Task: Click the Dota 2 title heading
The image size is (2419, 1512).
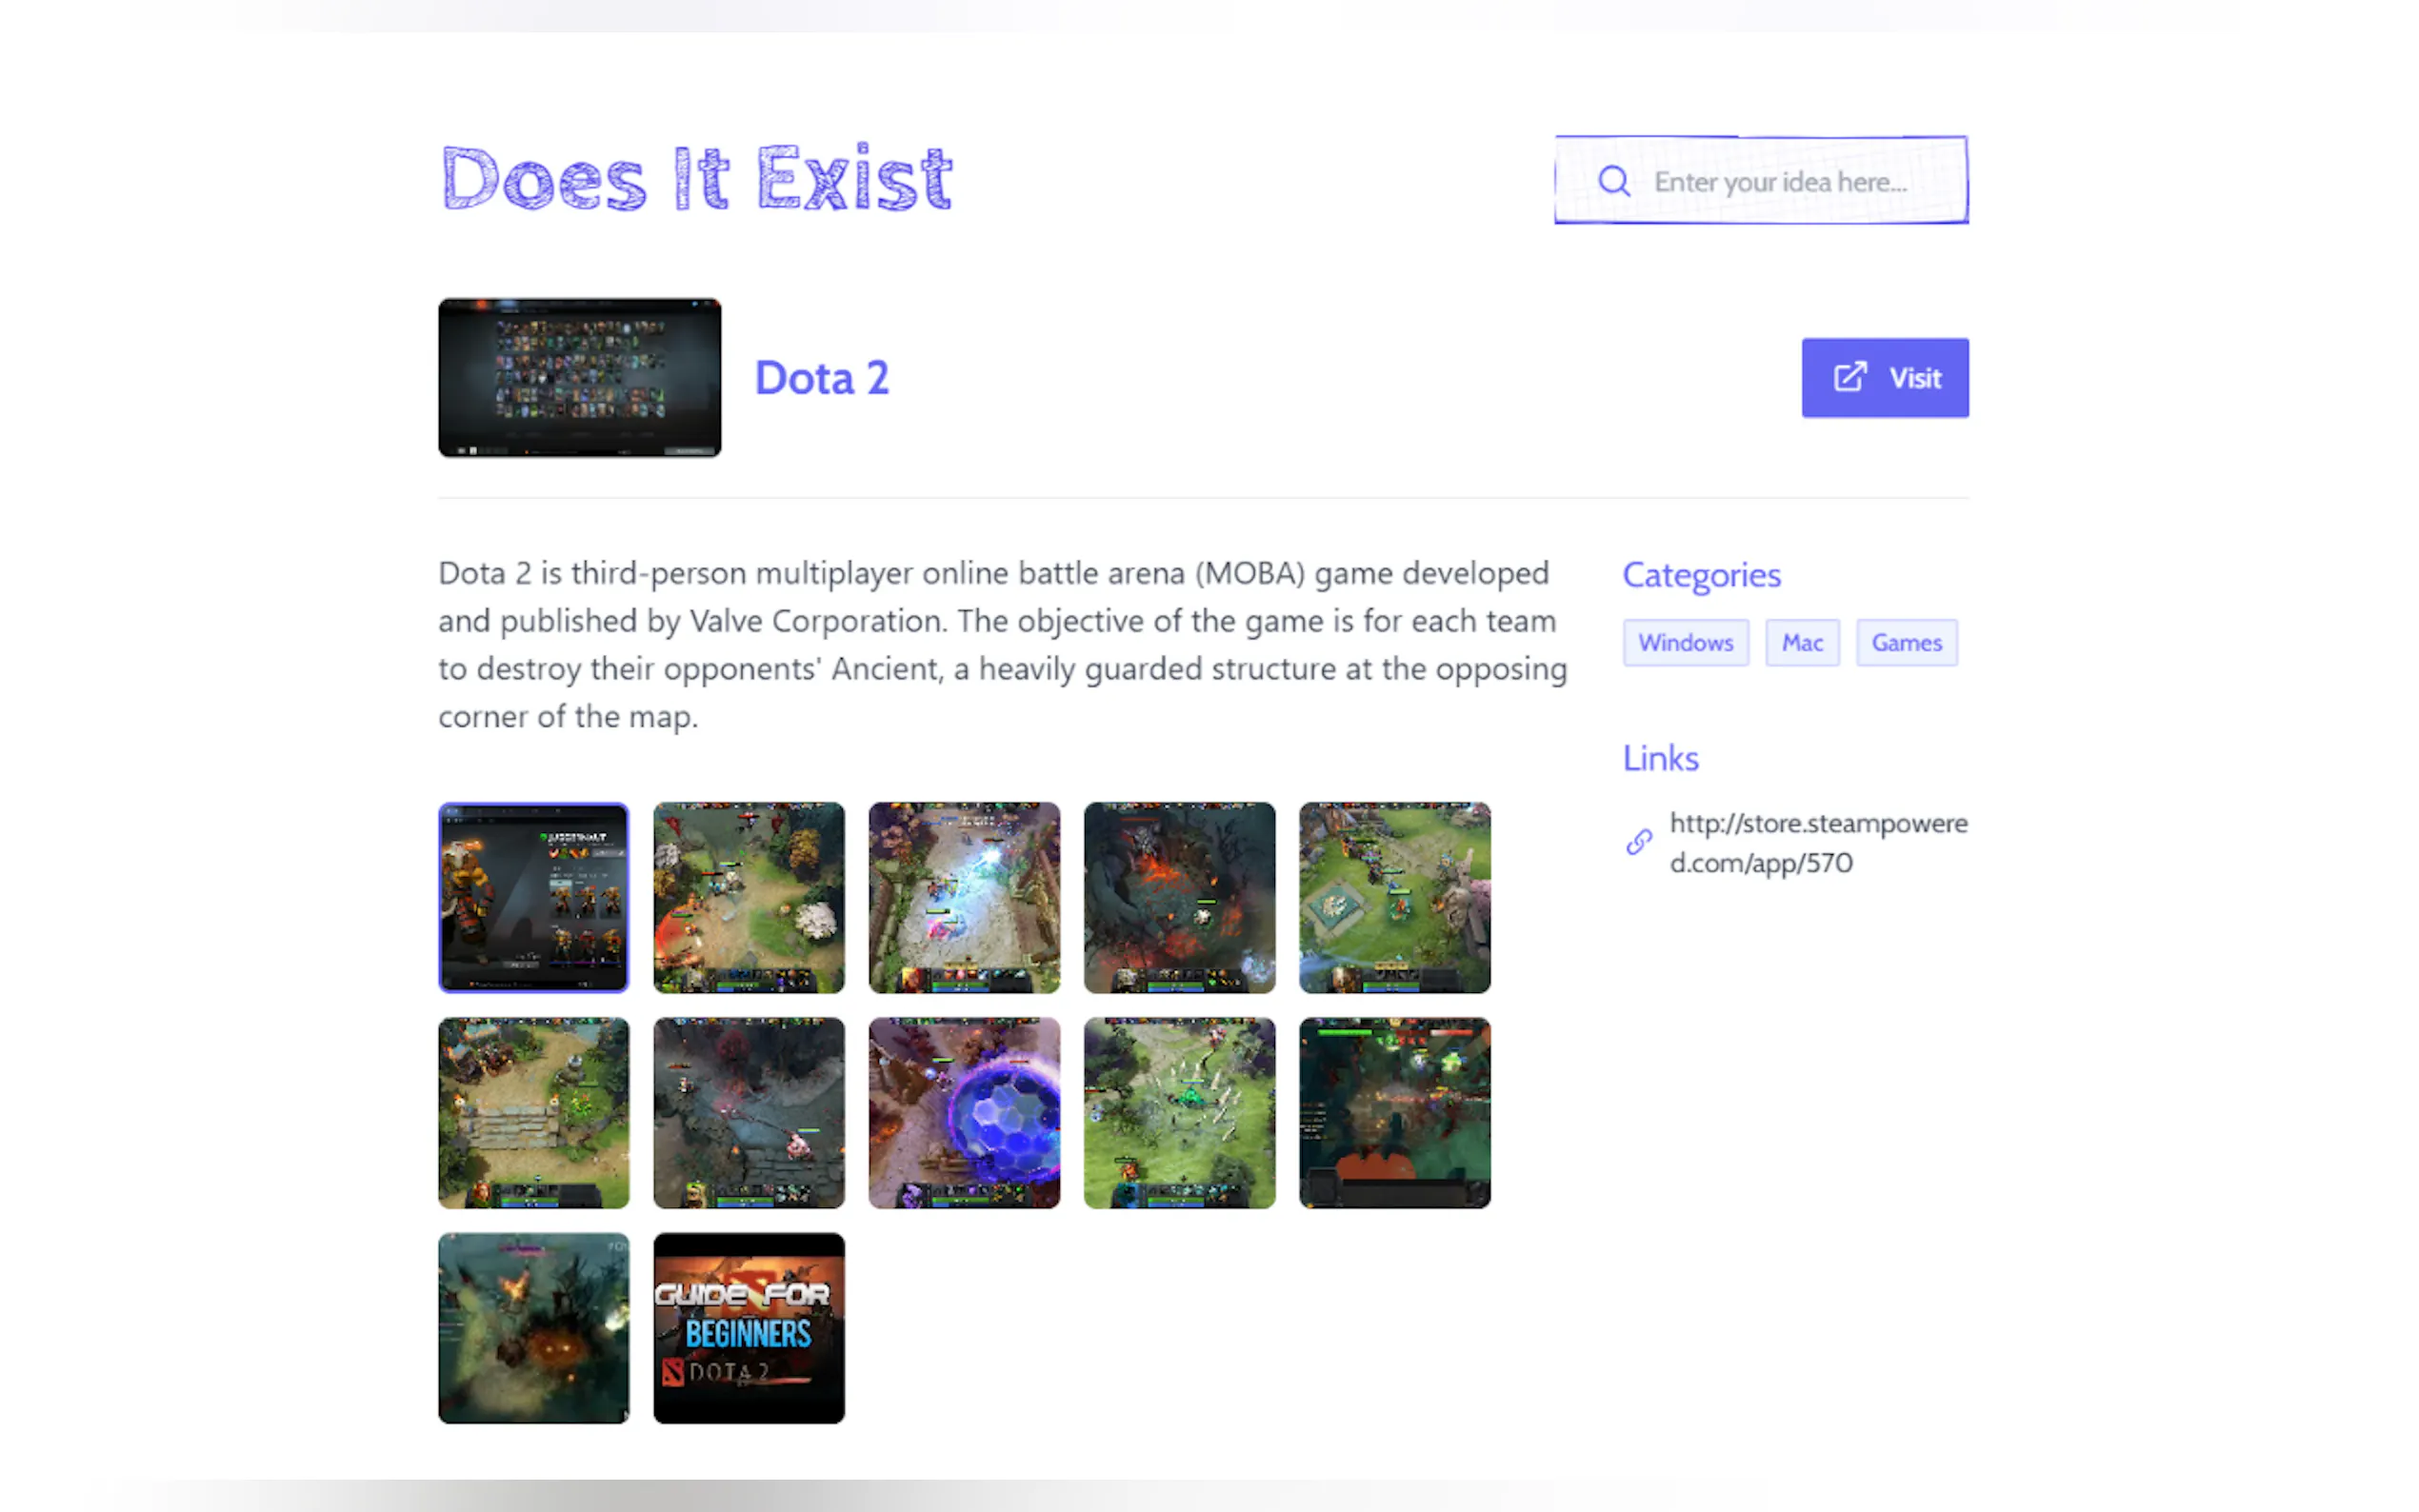Action: point(821,378)
